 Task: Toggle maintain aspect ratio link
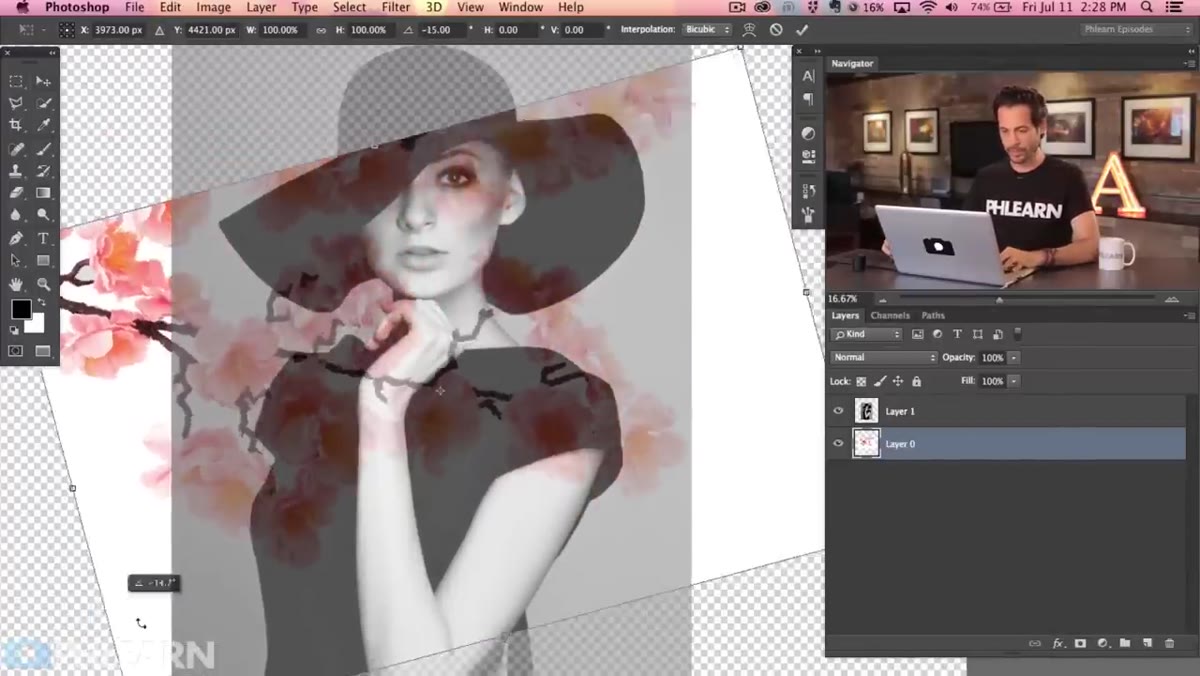tap(321, 30)
